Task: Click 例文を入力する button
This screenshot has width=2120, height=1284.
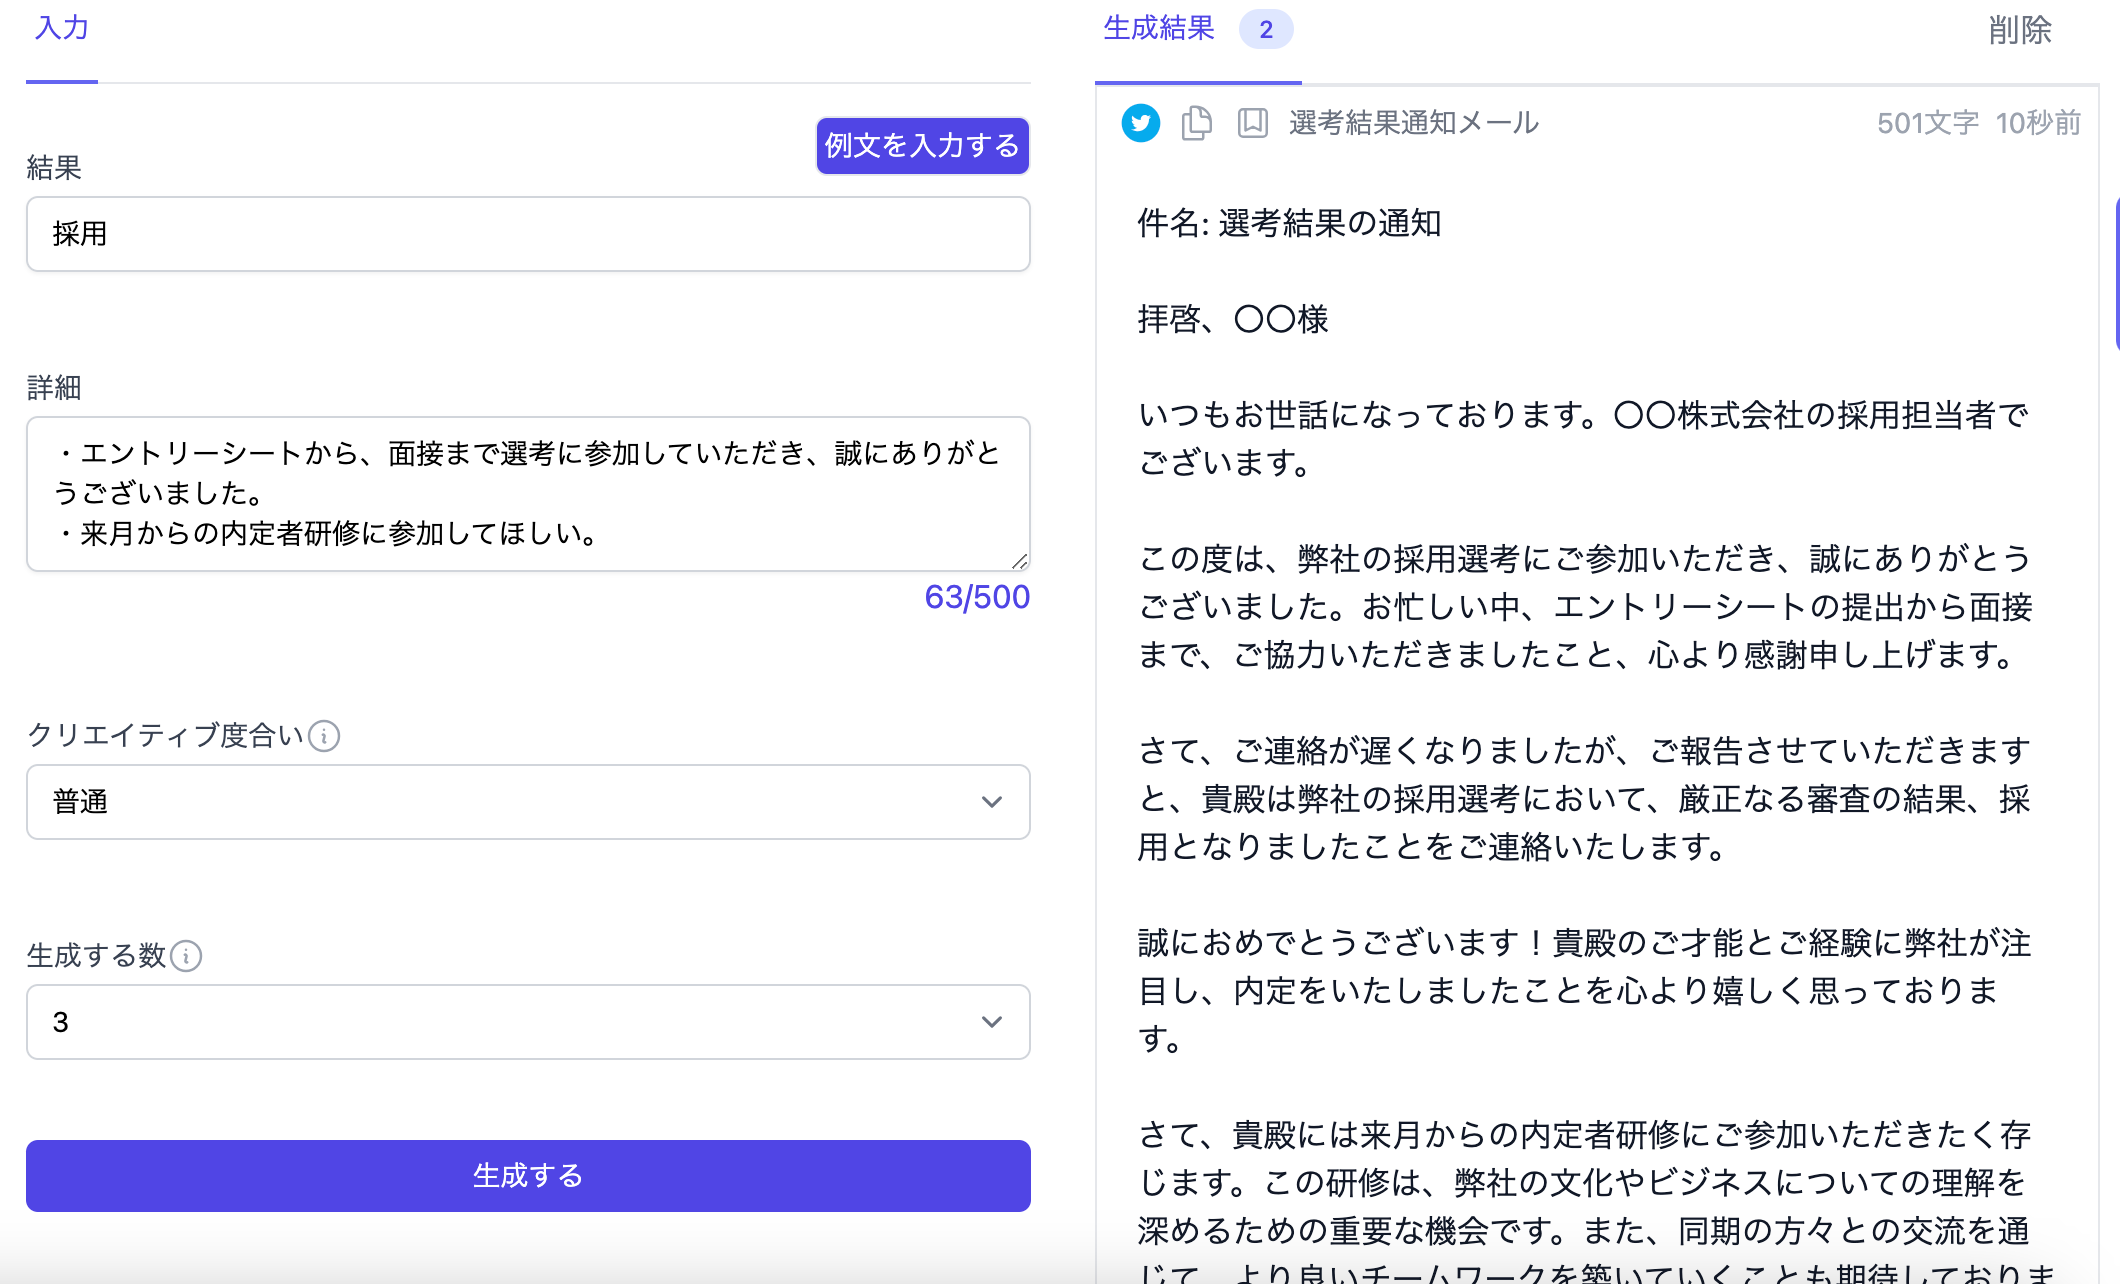Action: coord(922,146)
